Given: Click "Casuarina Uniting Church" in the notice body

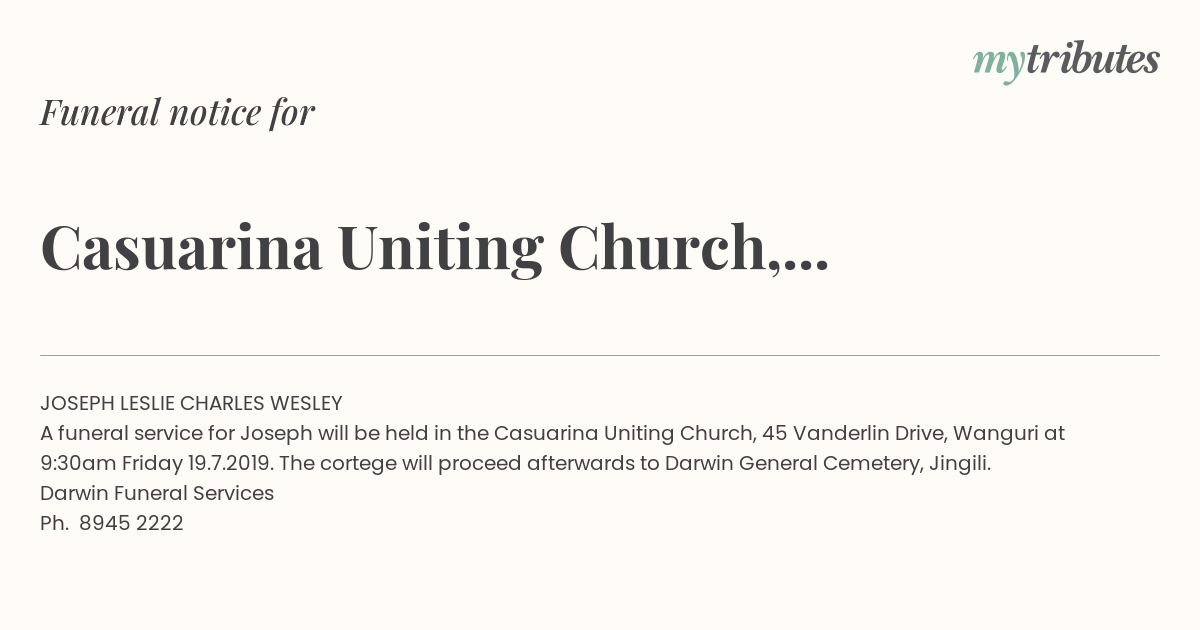Looking at the screenshot, I should click(624, 434).
